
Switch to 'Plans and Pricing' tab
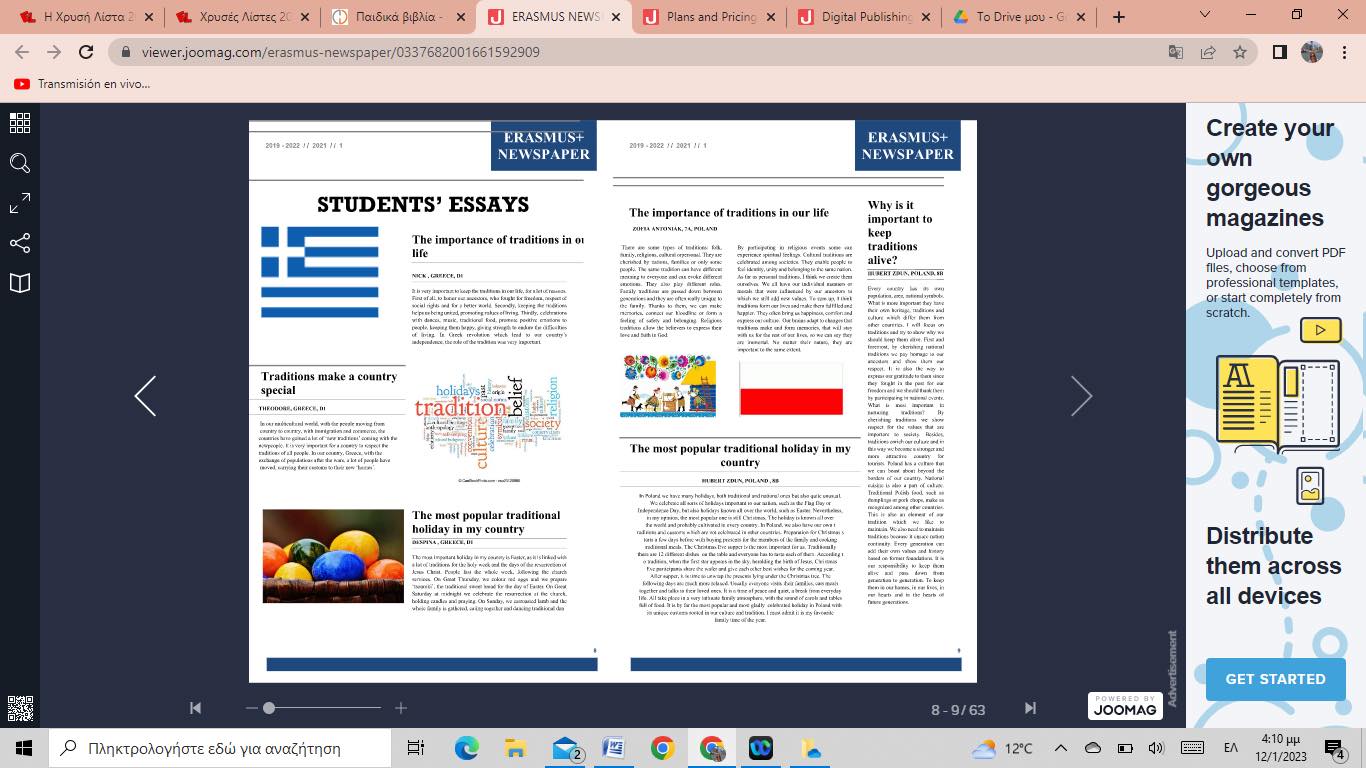[x=711, y=17]
